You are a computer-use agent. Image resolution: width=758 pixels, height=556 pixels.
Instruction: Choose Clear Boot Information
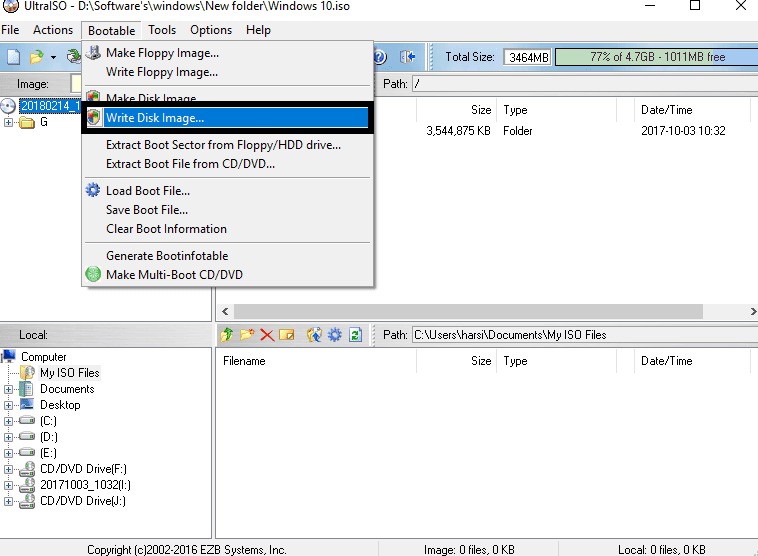click(x=227, y=229)
